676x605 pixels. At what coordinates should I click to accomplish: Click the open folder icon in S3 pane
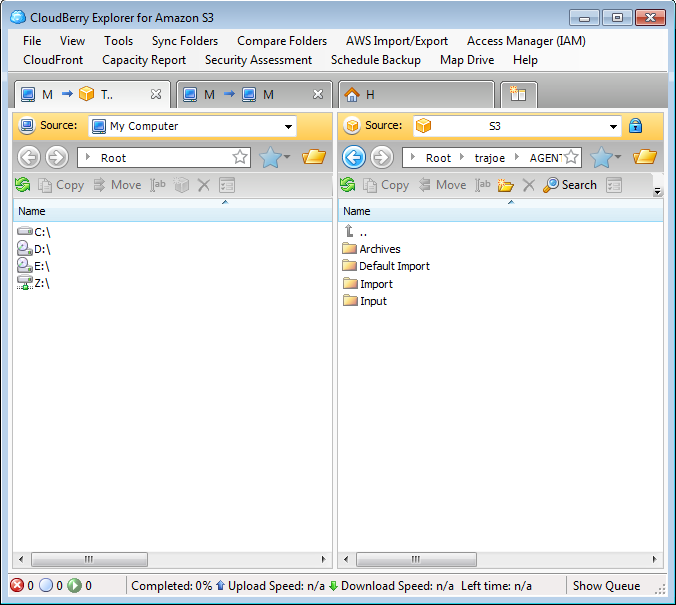[x=645, y=157]
